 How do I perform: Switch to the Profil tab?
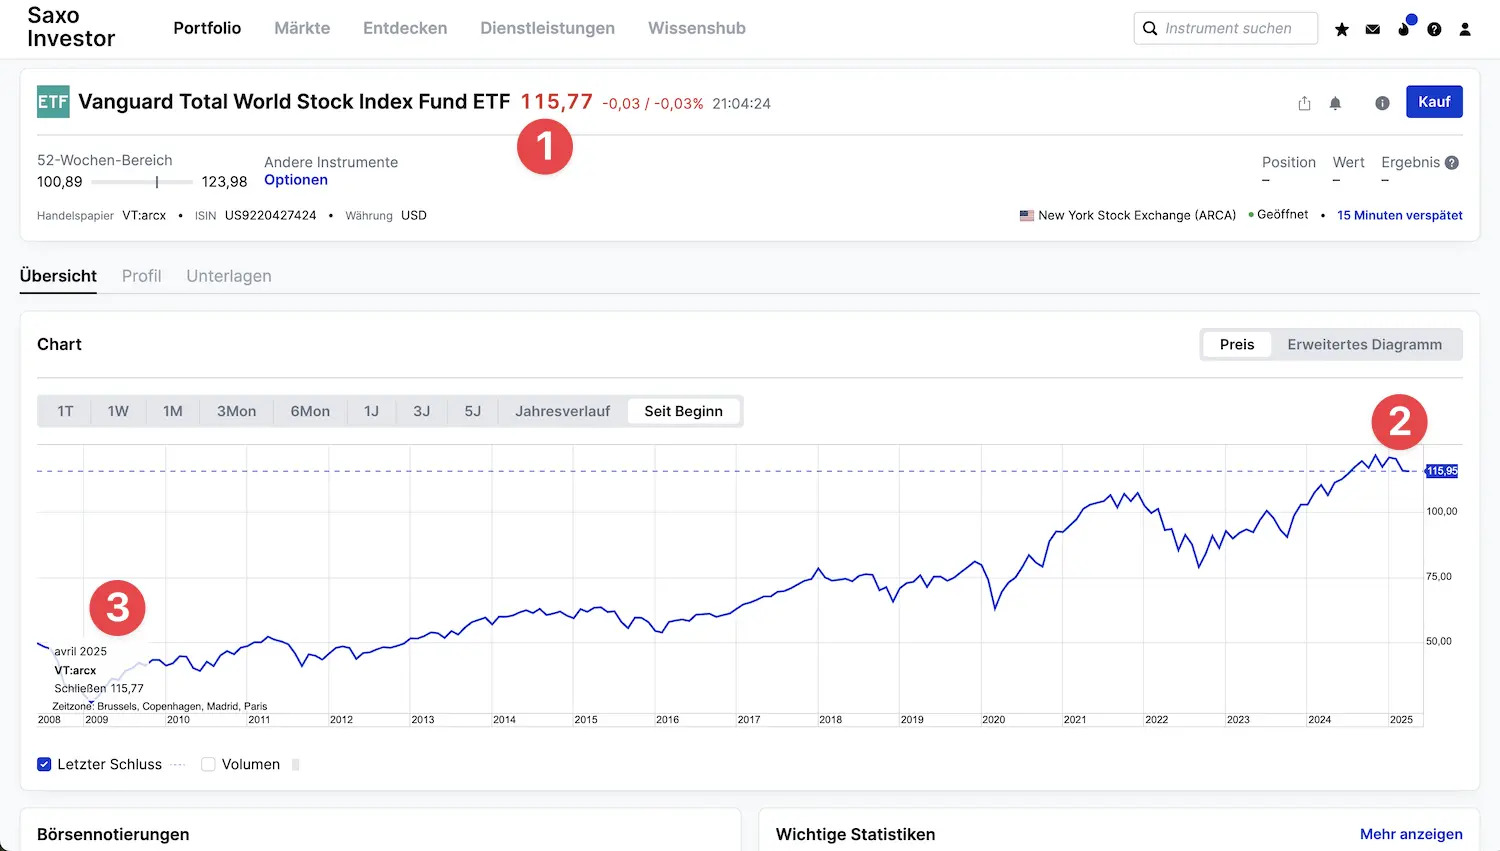click(141, 276)
